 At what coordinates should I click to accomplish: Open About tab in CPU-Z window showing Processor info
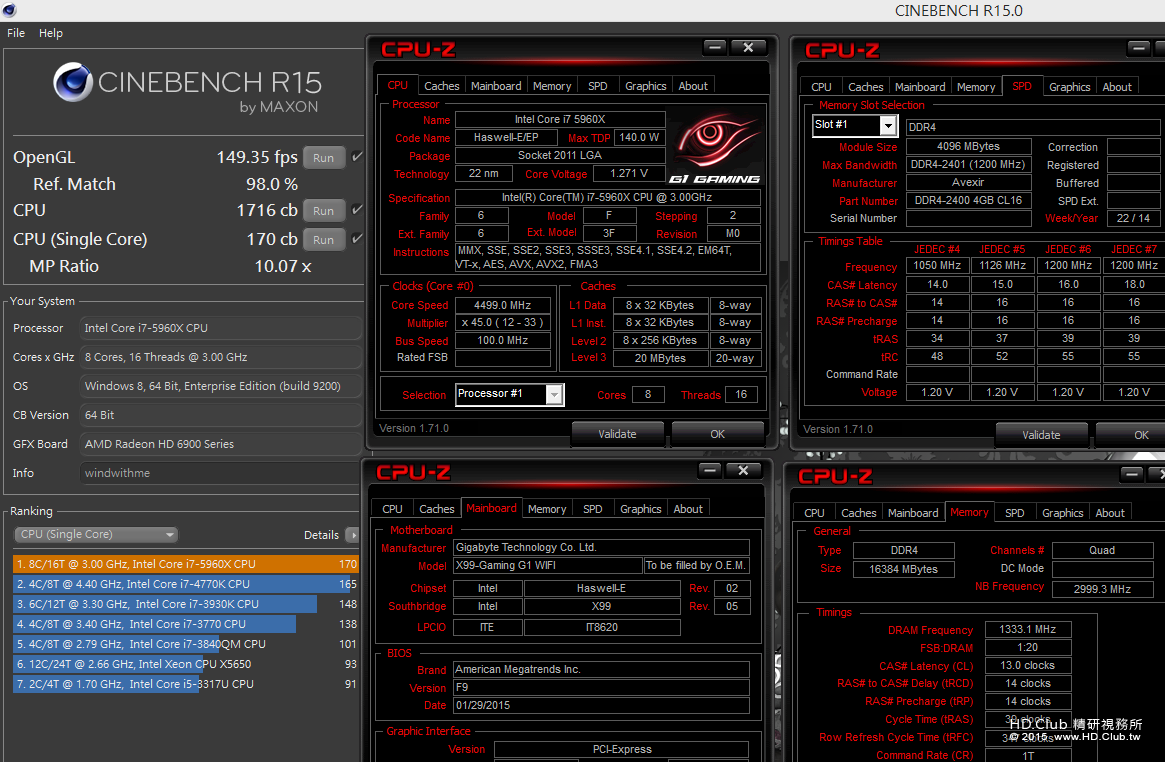[693, 86]
